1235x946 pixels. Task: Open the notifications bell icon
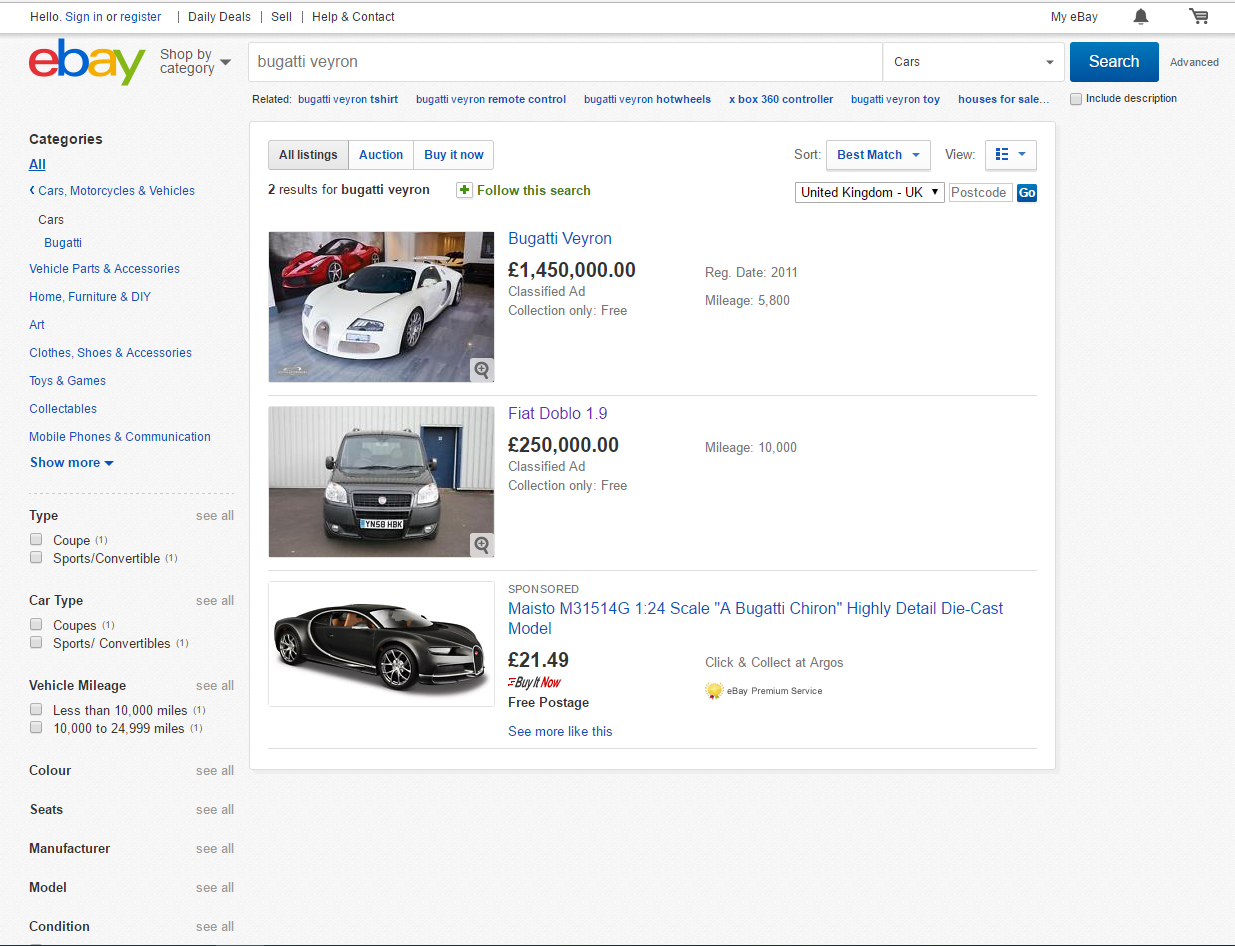[1141, 16]
